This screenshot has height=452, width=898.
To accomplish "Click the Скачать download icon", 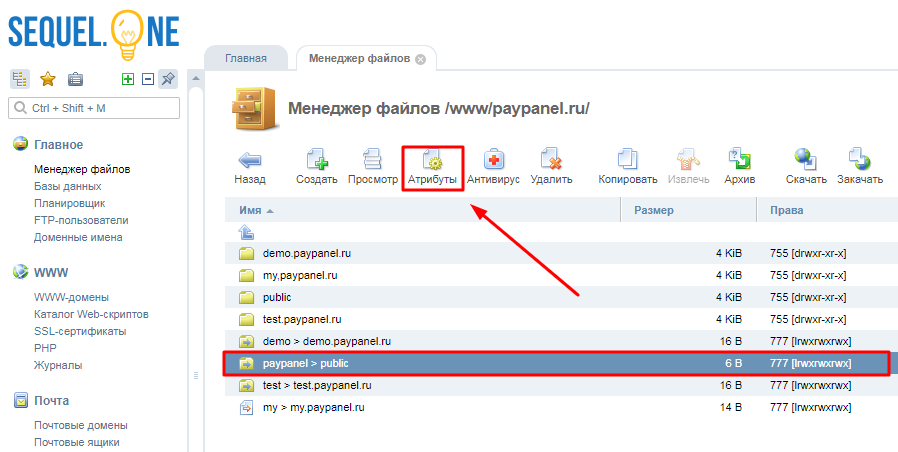I will coord(806,159).
